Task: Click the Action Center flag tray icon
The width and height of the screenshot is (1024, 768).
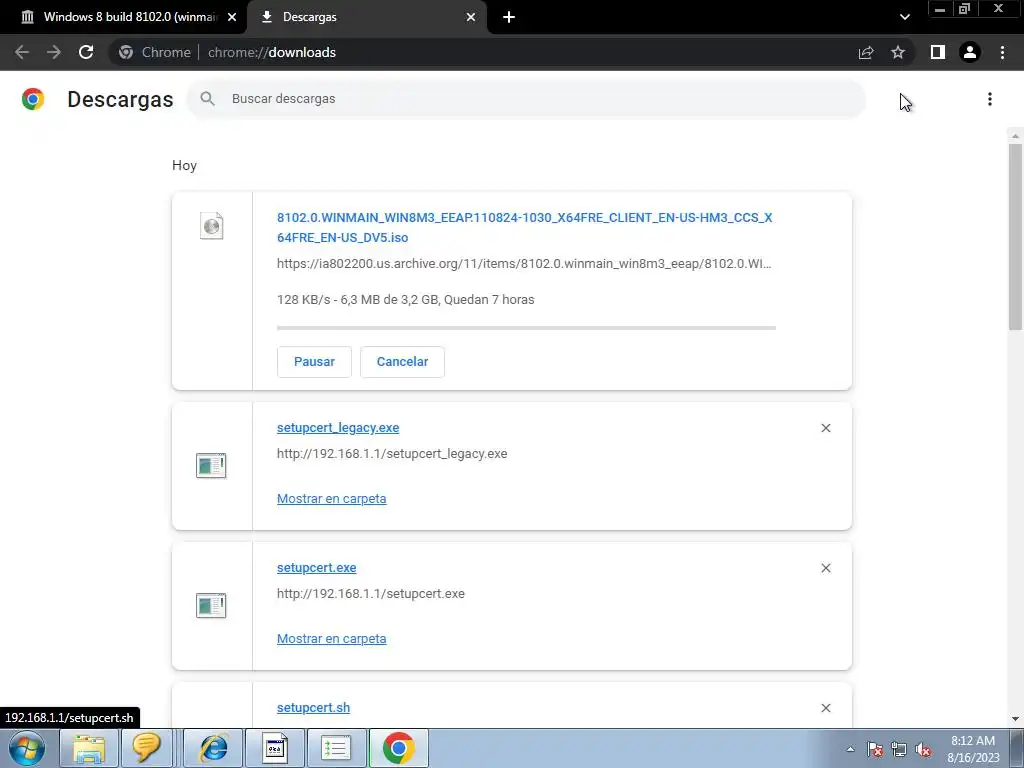Action: point(875,749)
